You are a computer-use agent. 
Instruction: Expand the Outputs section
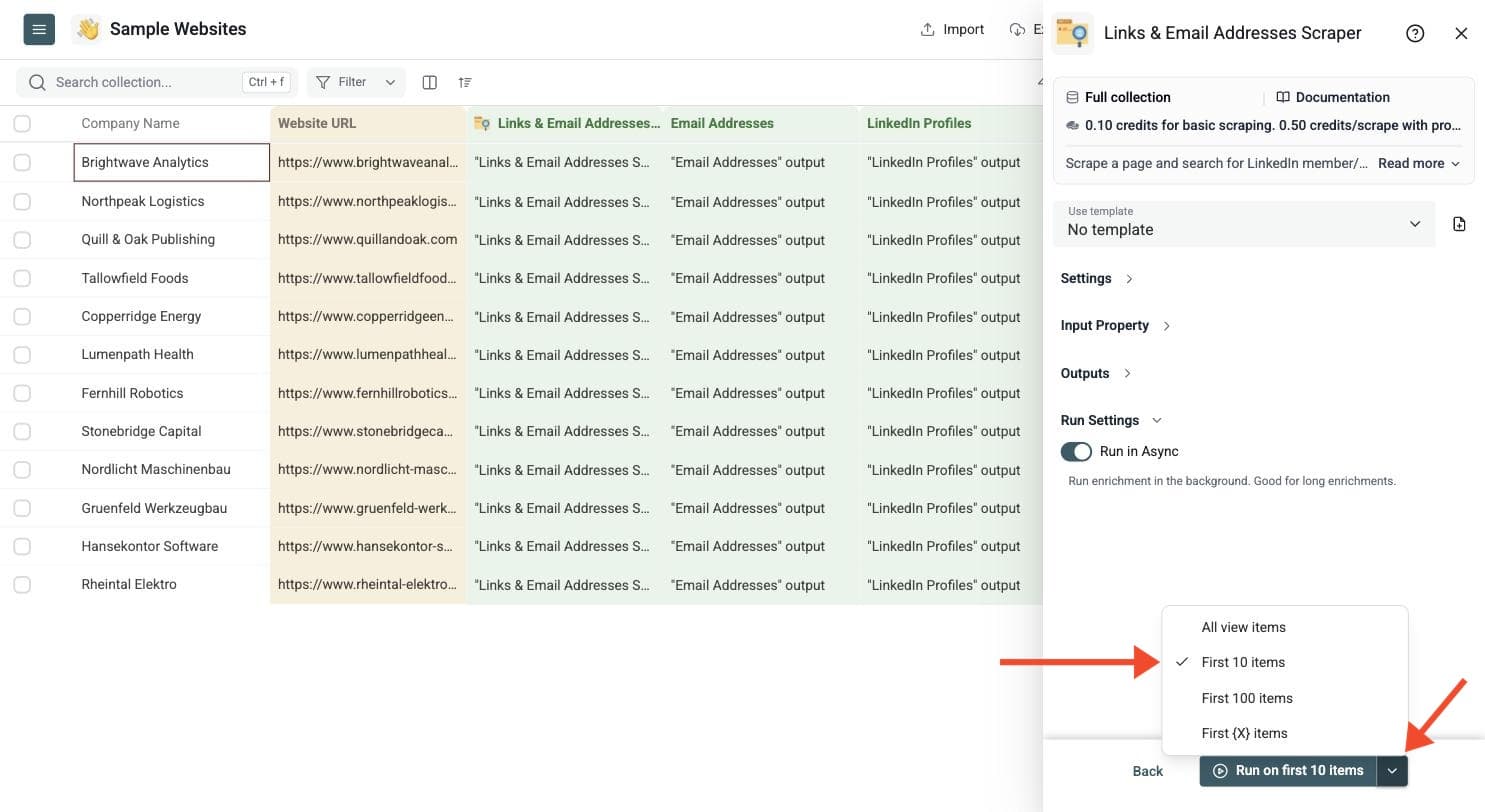tap(1096, 374)
